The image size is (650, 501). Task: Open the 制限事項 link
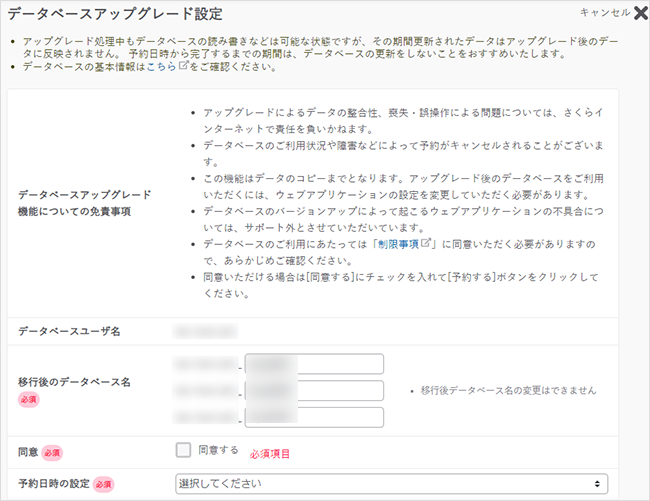point(398,243)
